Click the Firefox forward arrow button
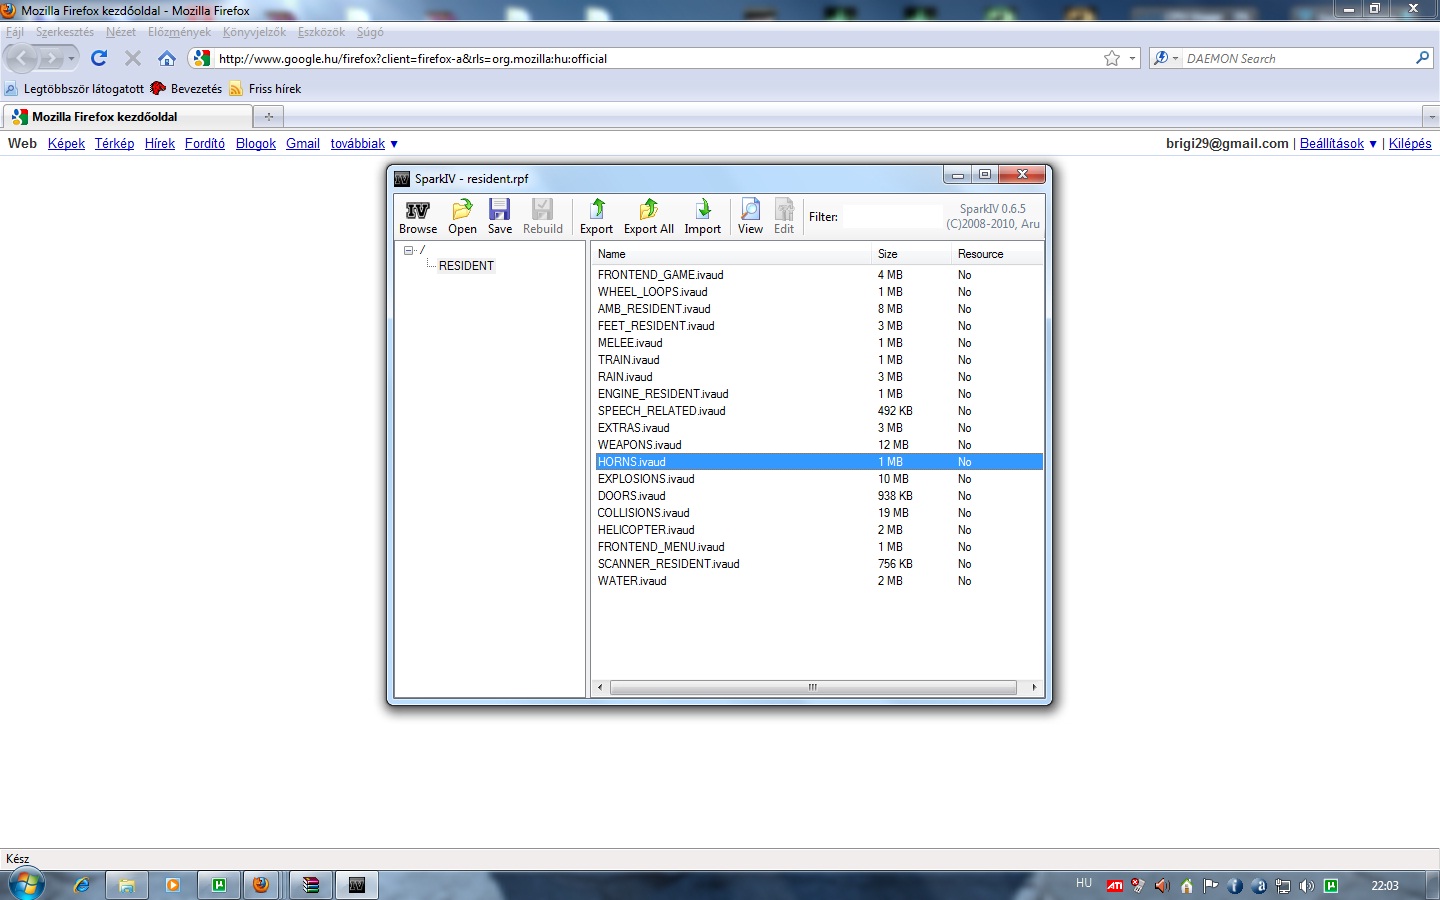The width and height of the screenshot is (1440, 900). (x=52, y=58)
